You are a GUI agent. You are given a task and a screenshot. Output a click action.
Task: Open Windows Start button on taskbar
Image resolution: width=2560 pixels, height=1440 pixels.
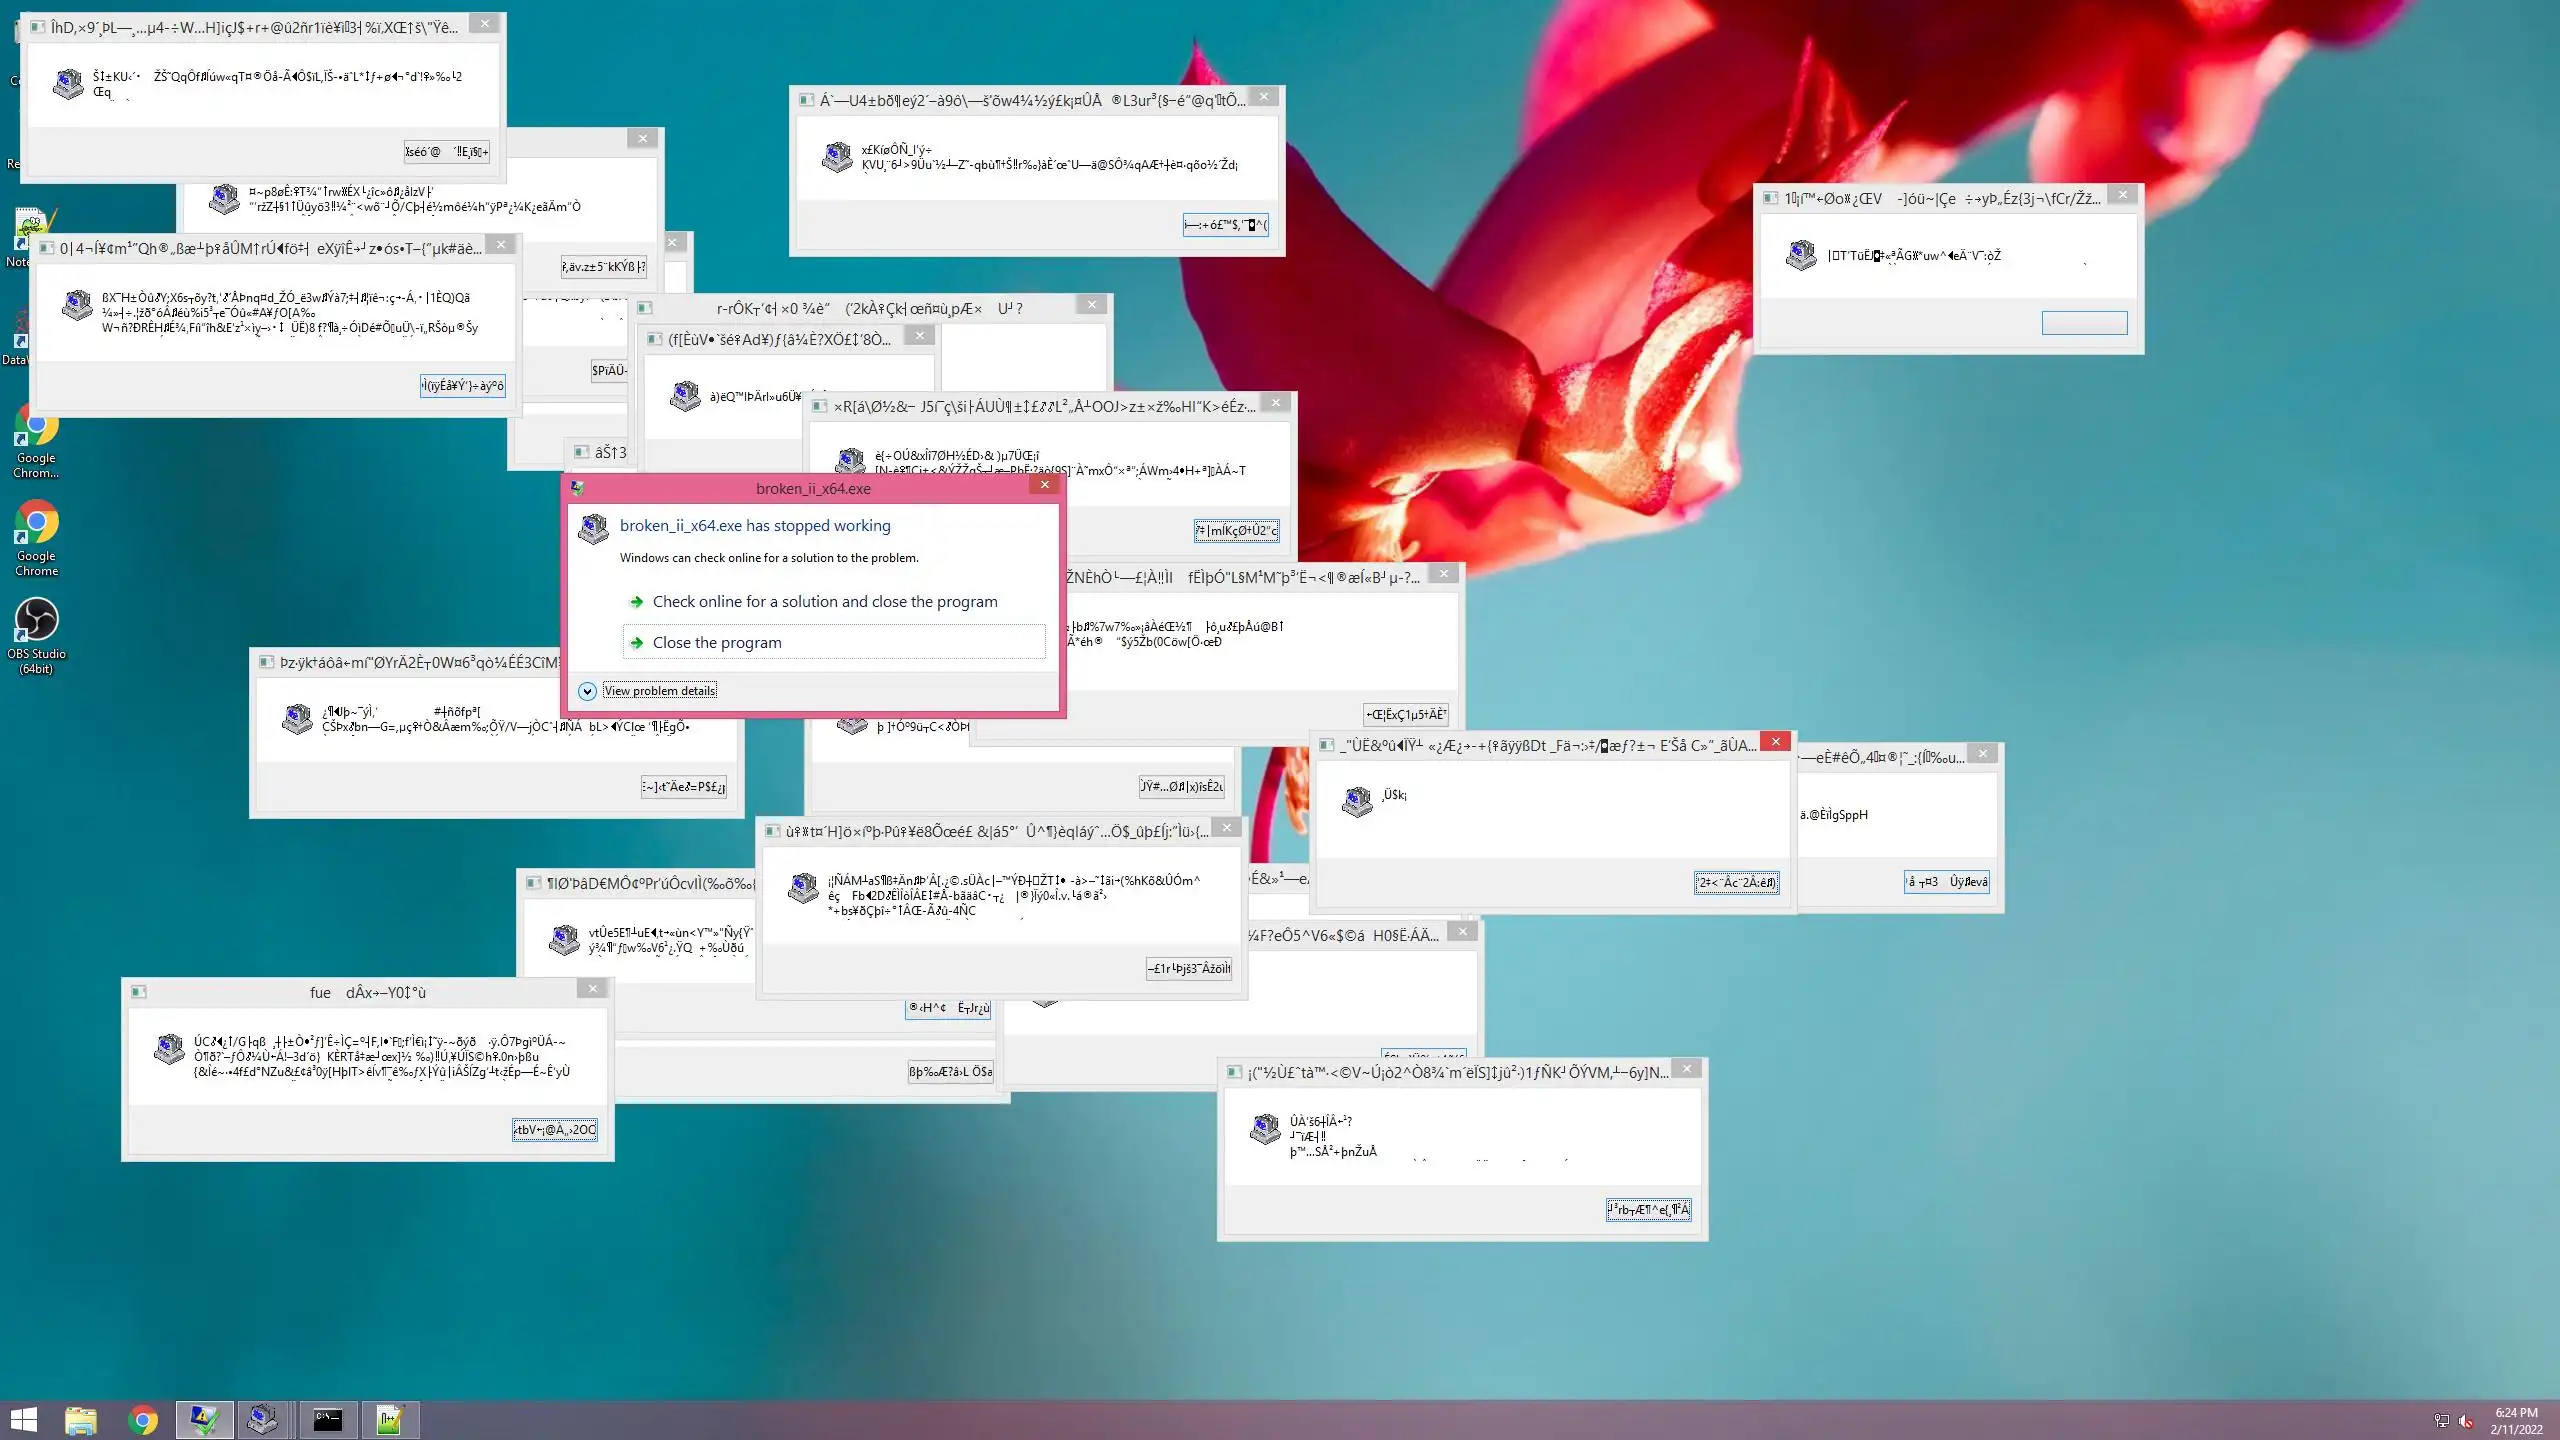click(24, 1420)
